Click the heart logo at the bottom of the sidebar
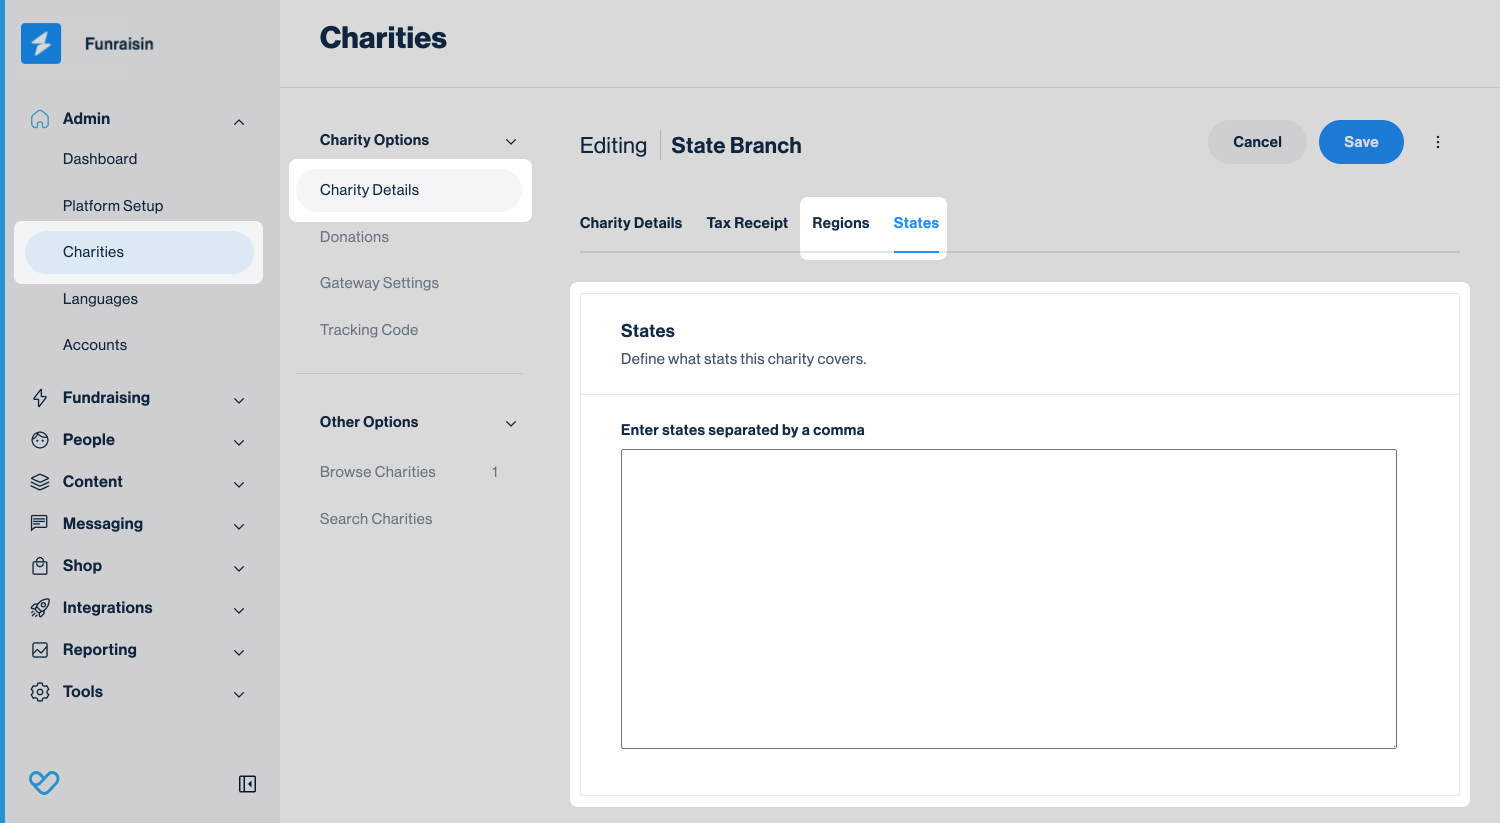The image size is (1500, 823). click(44, 782)
